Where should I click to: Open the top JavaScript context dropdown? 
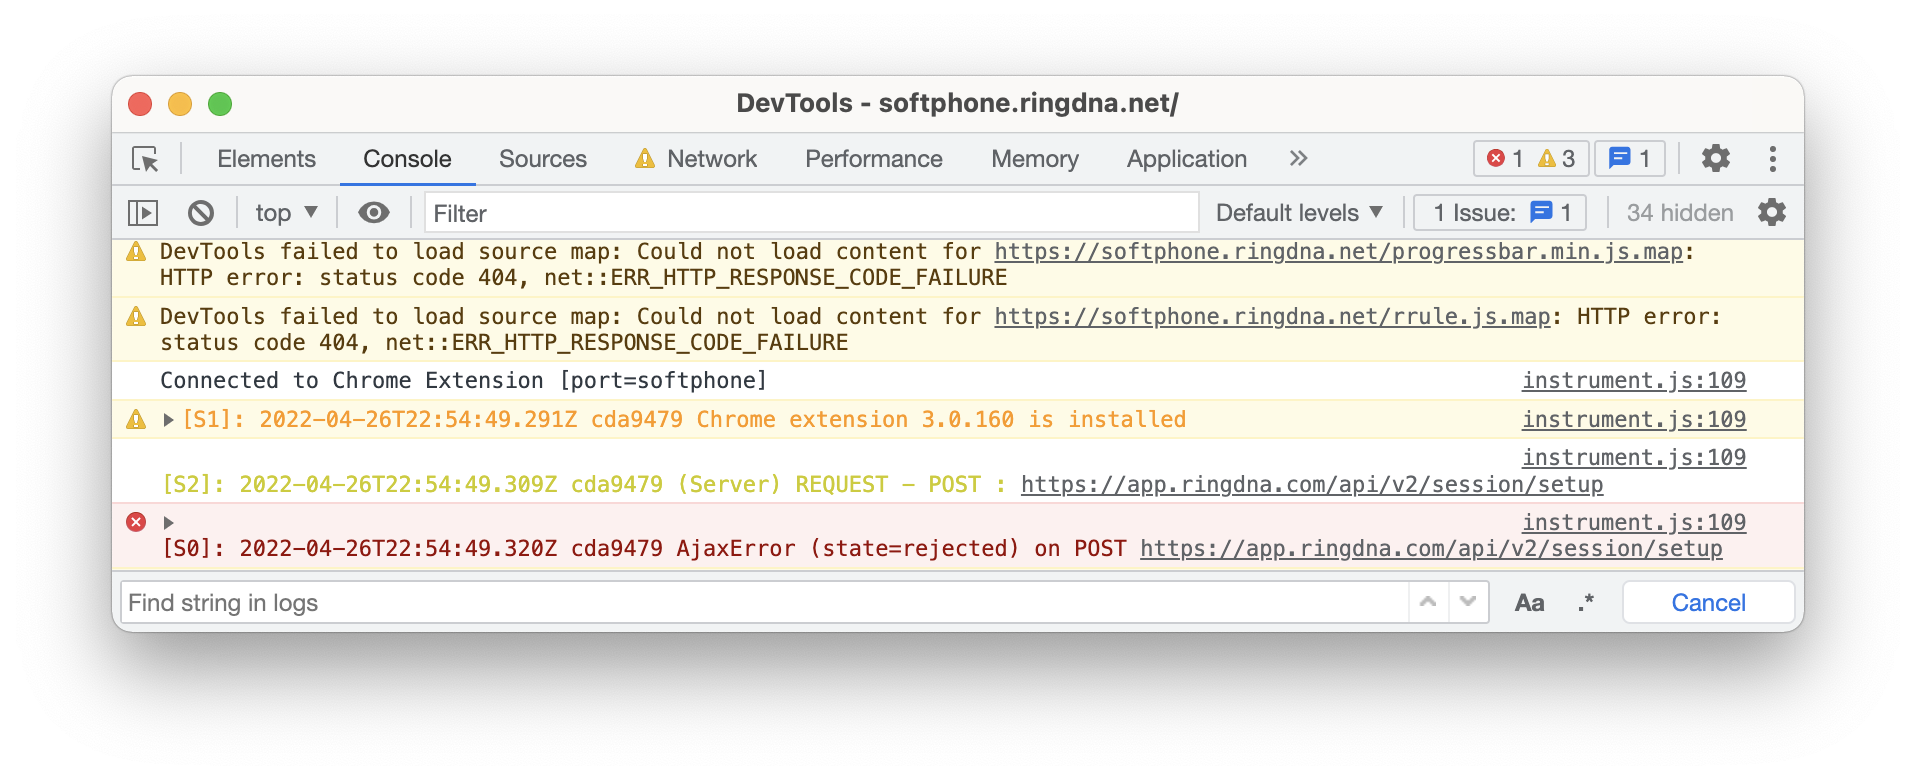pyautogui.click(x=286, y=213)
